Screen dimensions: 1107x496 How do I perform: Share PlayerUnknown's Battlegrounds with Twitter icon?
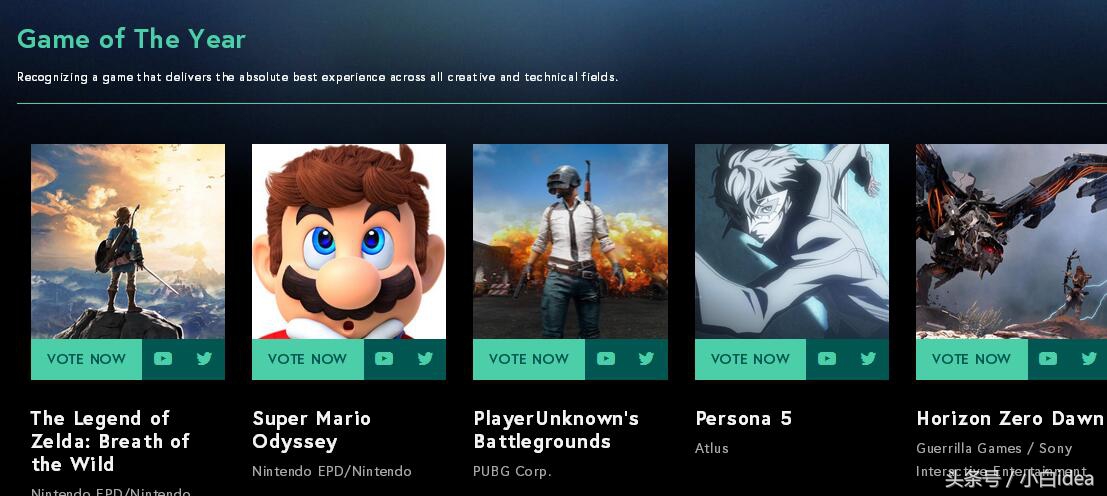pos(647,359)
